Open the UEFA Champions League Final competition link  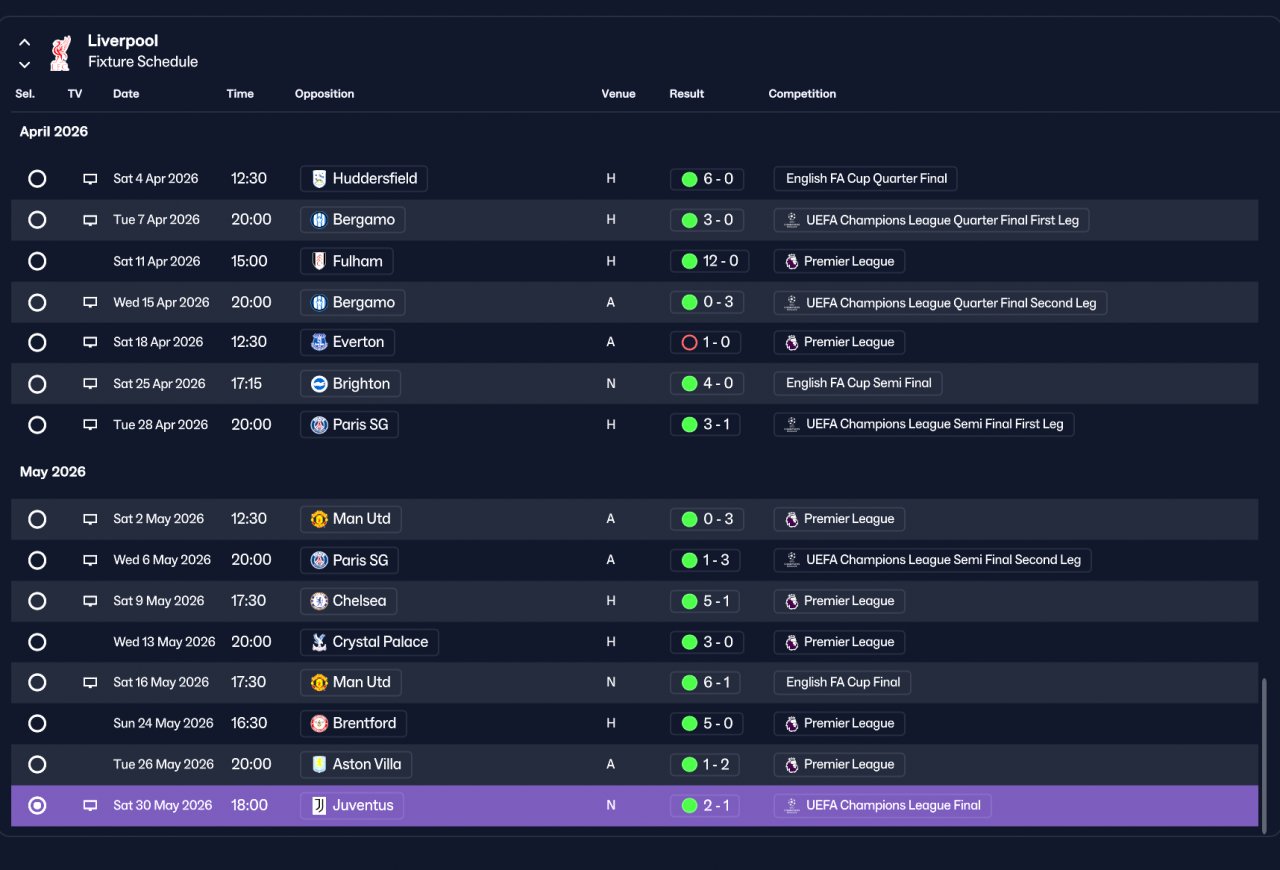pos(882,805)
